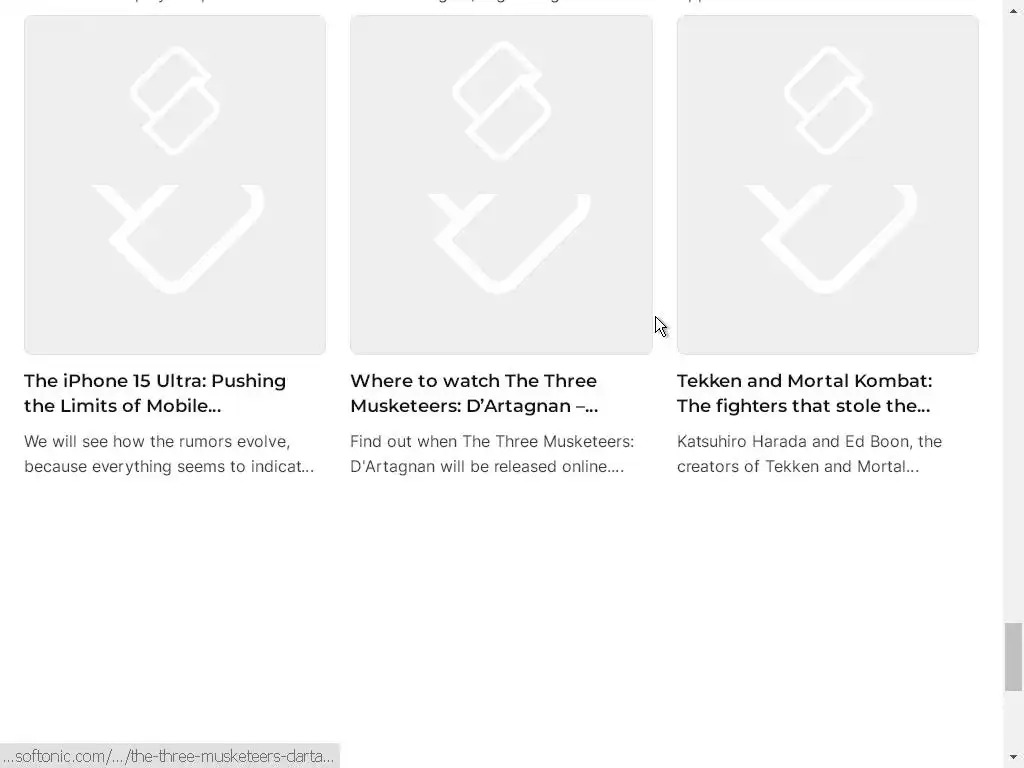1024x768 pixels.
Task: Click 'Katsuhiro Harada and Ed Boon' excerpt
Action: pyautogui.click(x=810, y=454)
